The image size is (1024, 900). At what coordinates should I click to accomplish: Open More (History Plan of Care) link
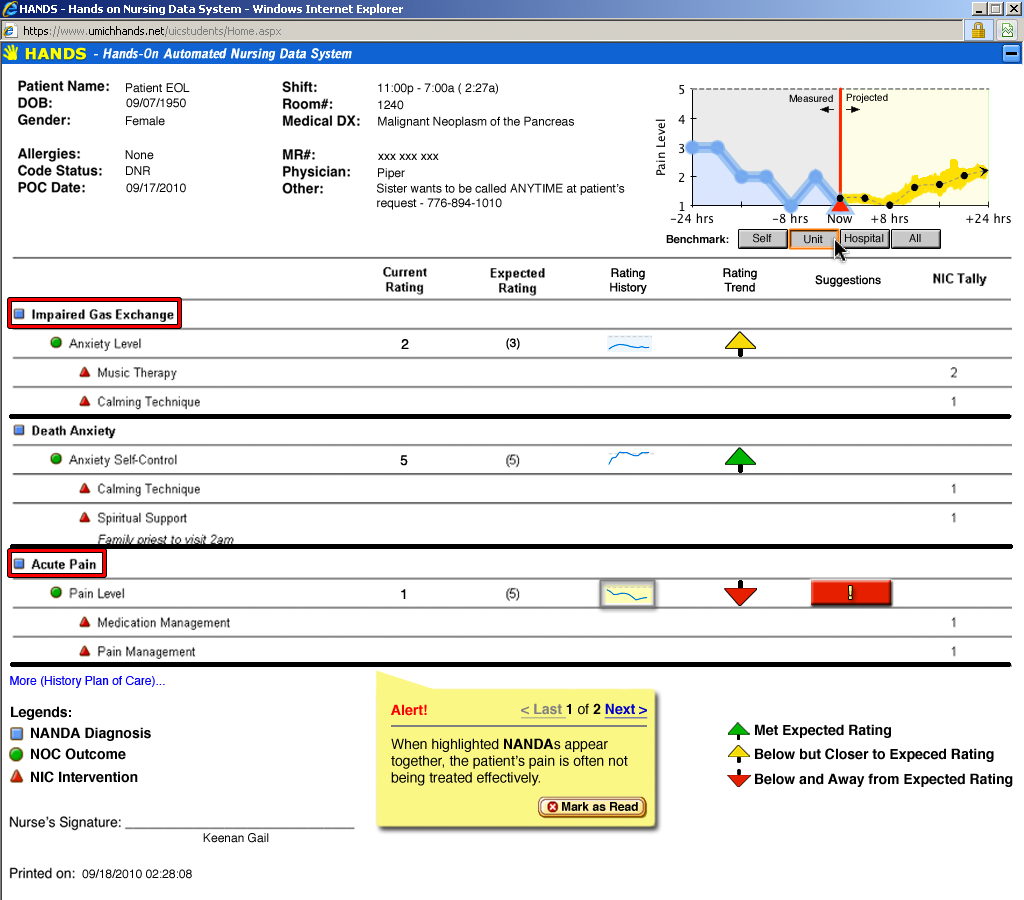[87, 681]
